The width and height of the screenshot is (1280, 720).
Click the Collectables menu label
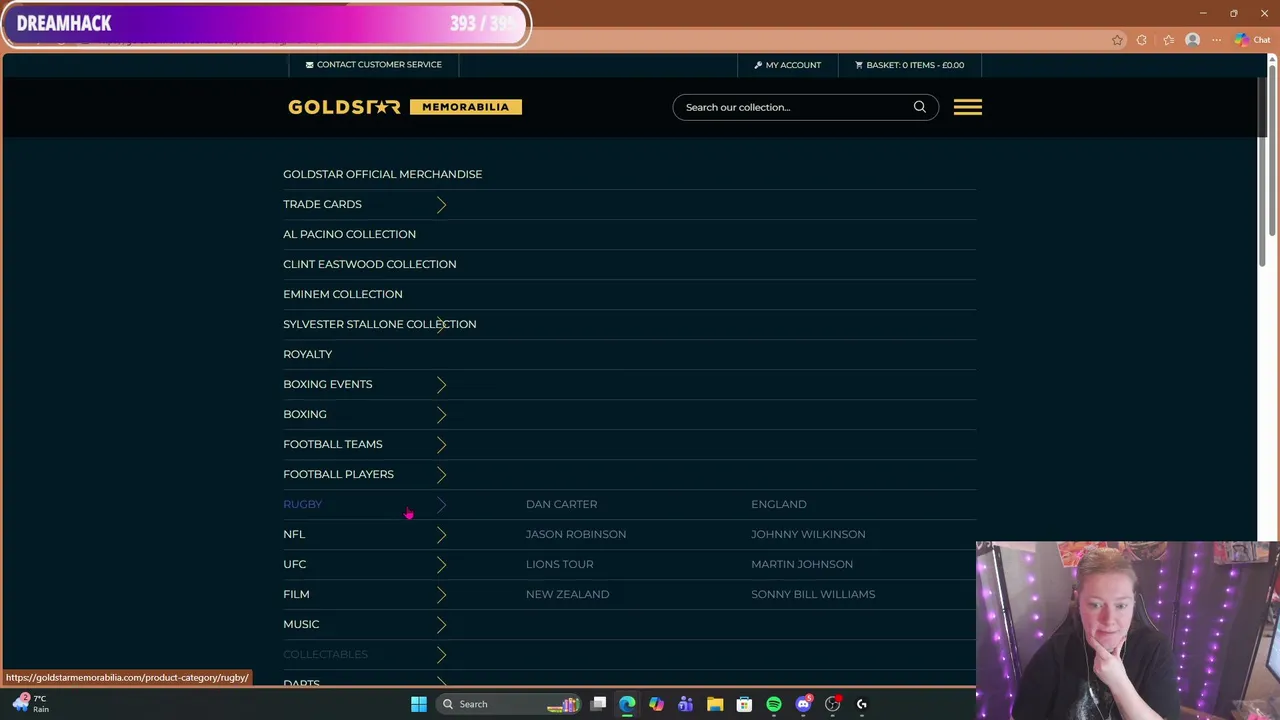(325, 654)
